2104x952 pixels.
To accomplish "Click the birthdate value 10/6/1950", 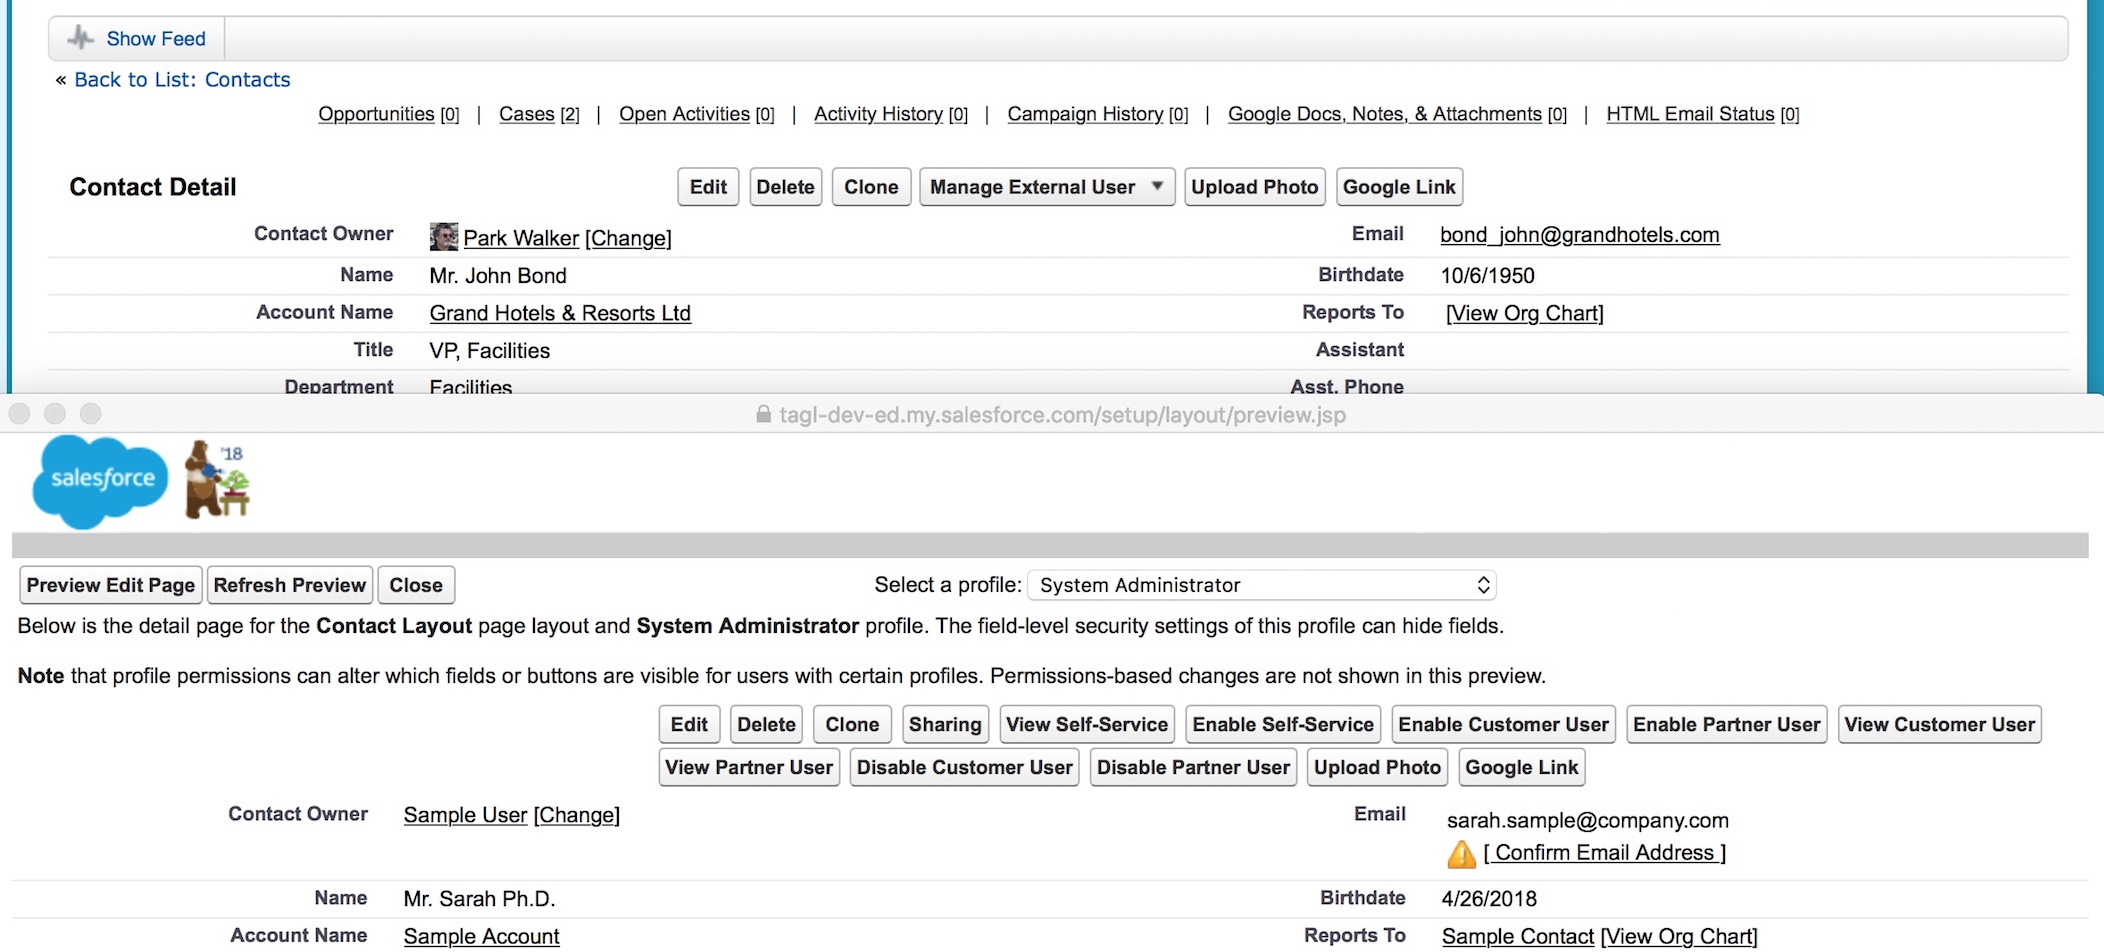I will pos(1488,276).
